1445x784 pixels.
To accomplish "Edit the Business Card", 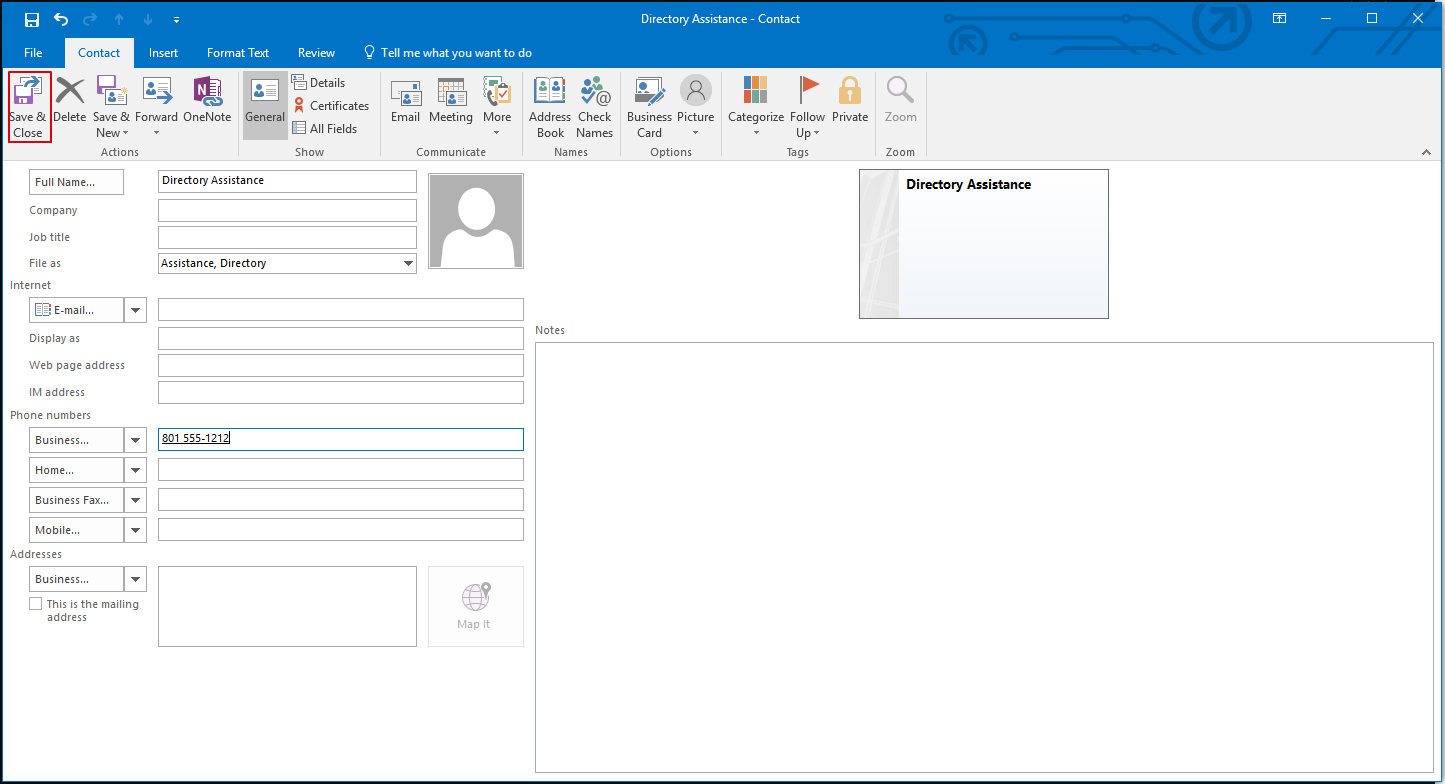I will point(650,107).
